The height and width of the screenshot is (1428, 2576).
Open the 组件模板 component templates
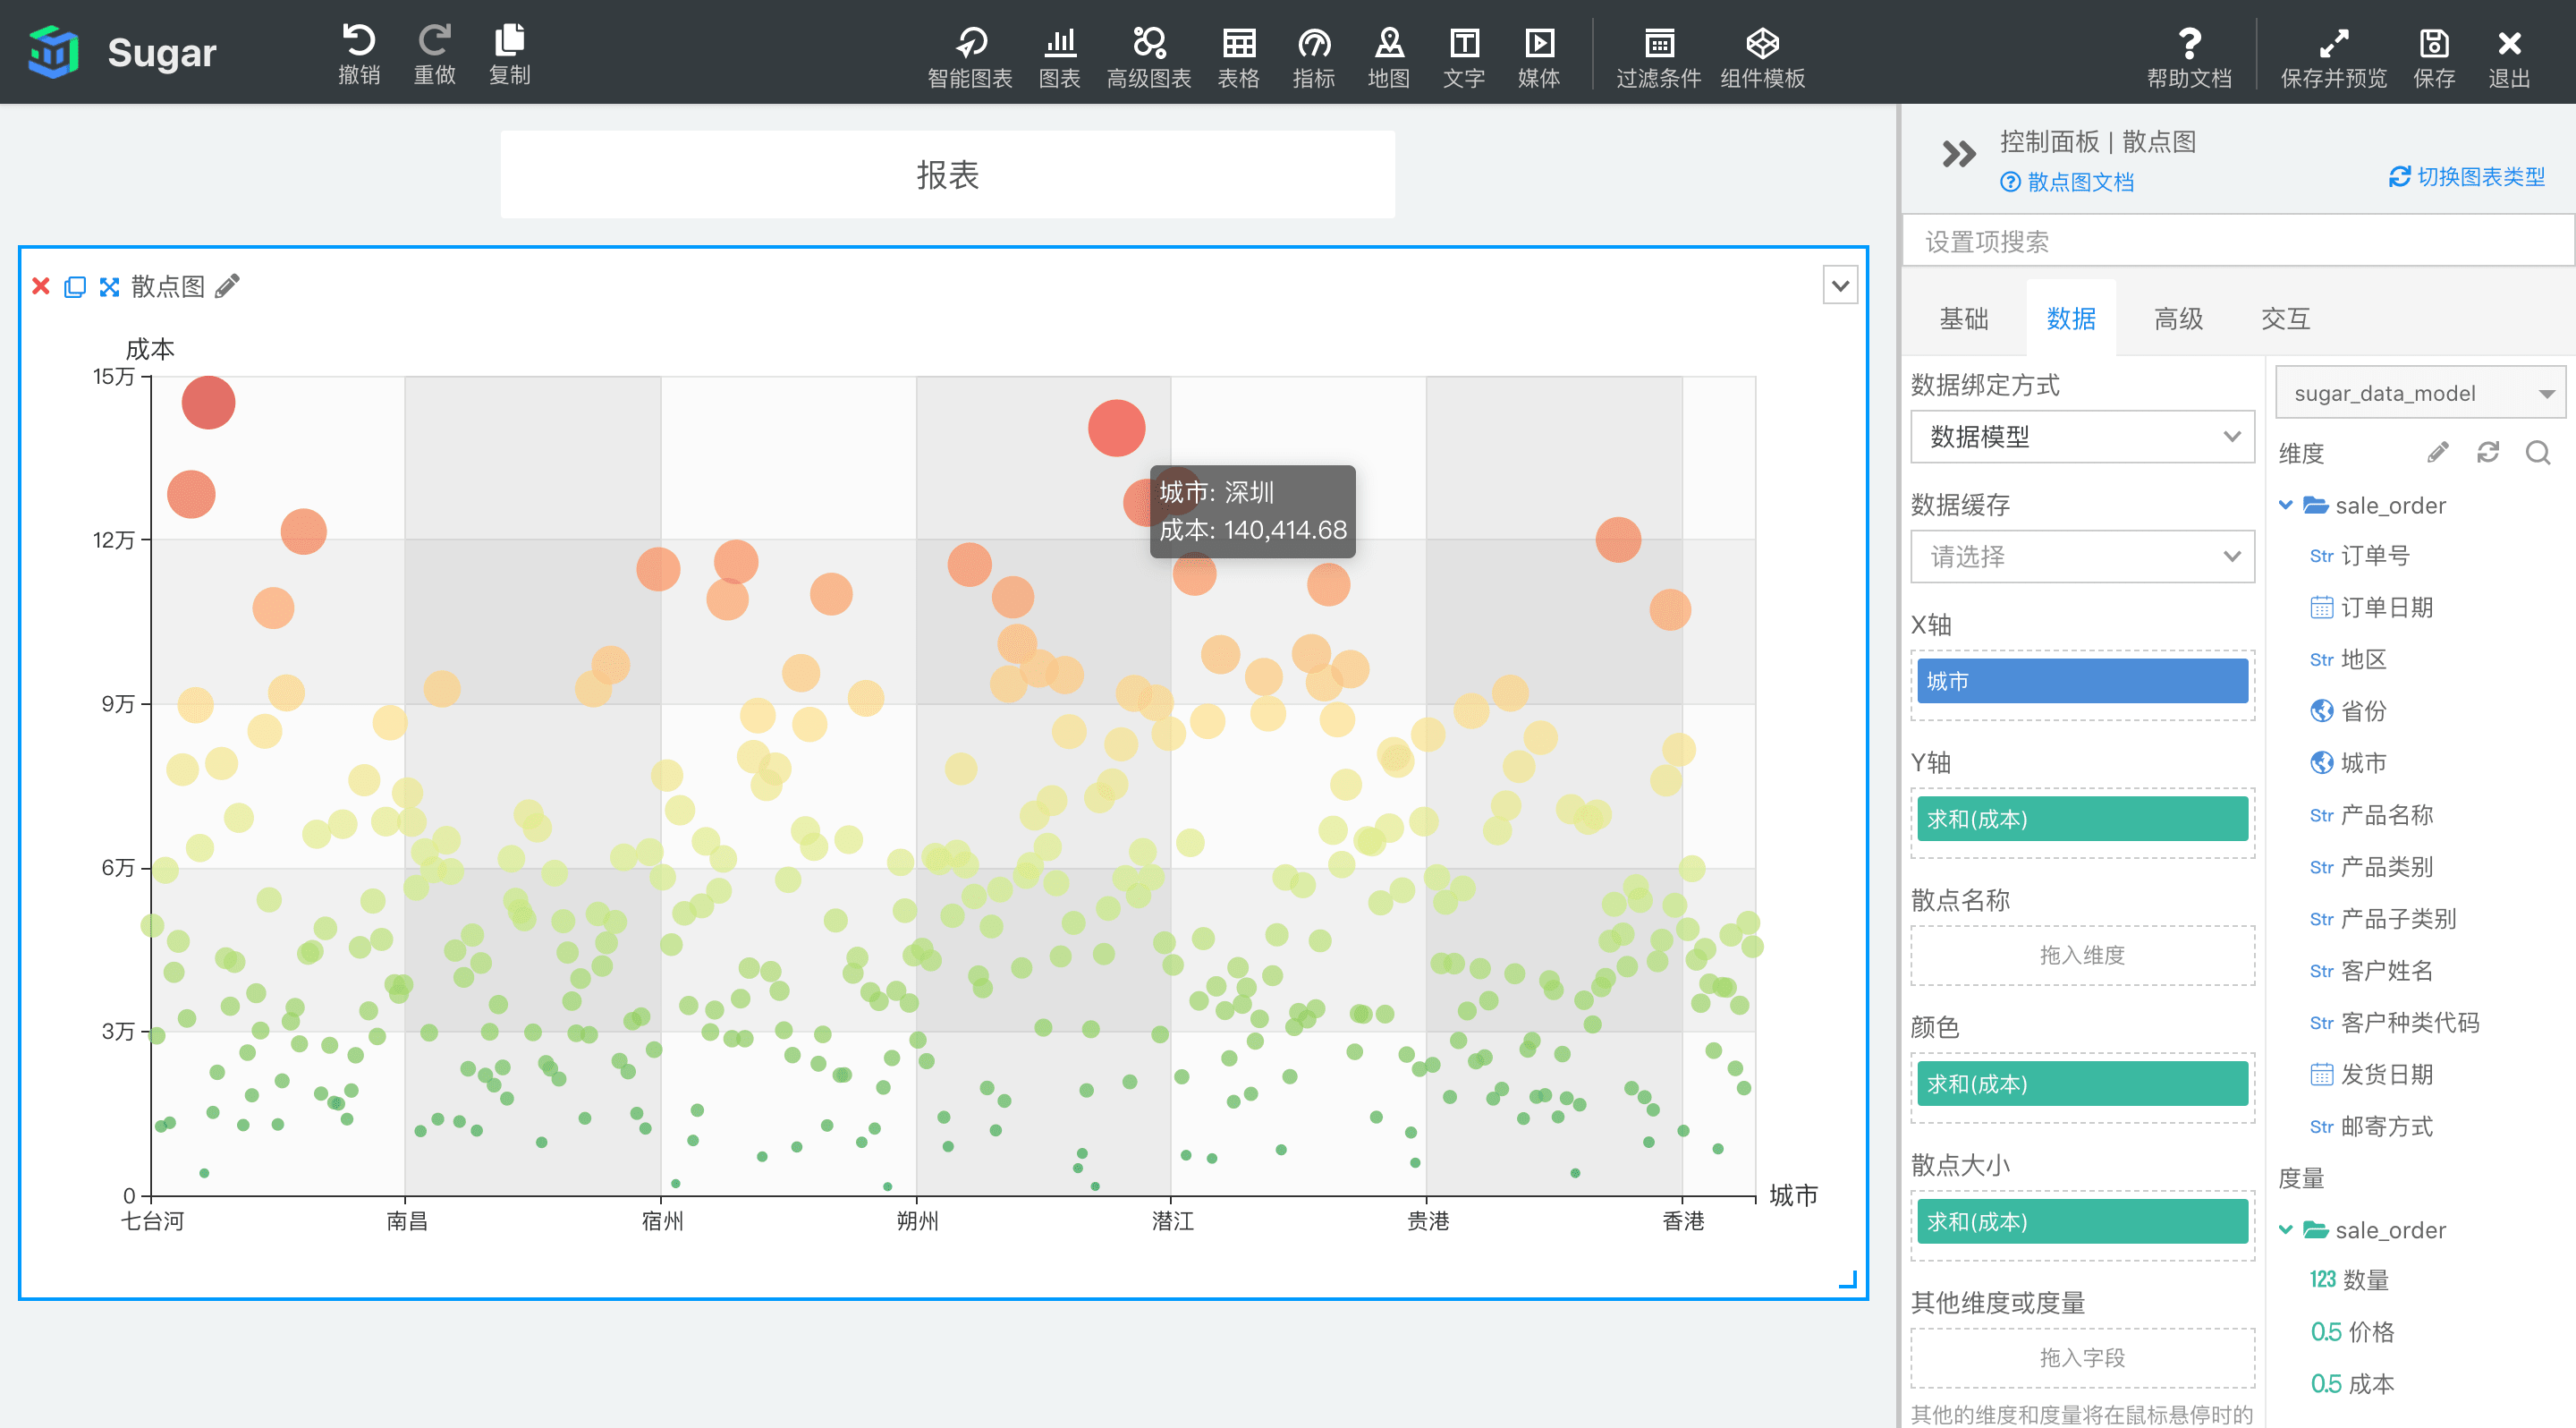click(1762, 57)
